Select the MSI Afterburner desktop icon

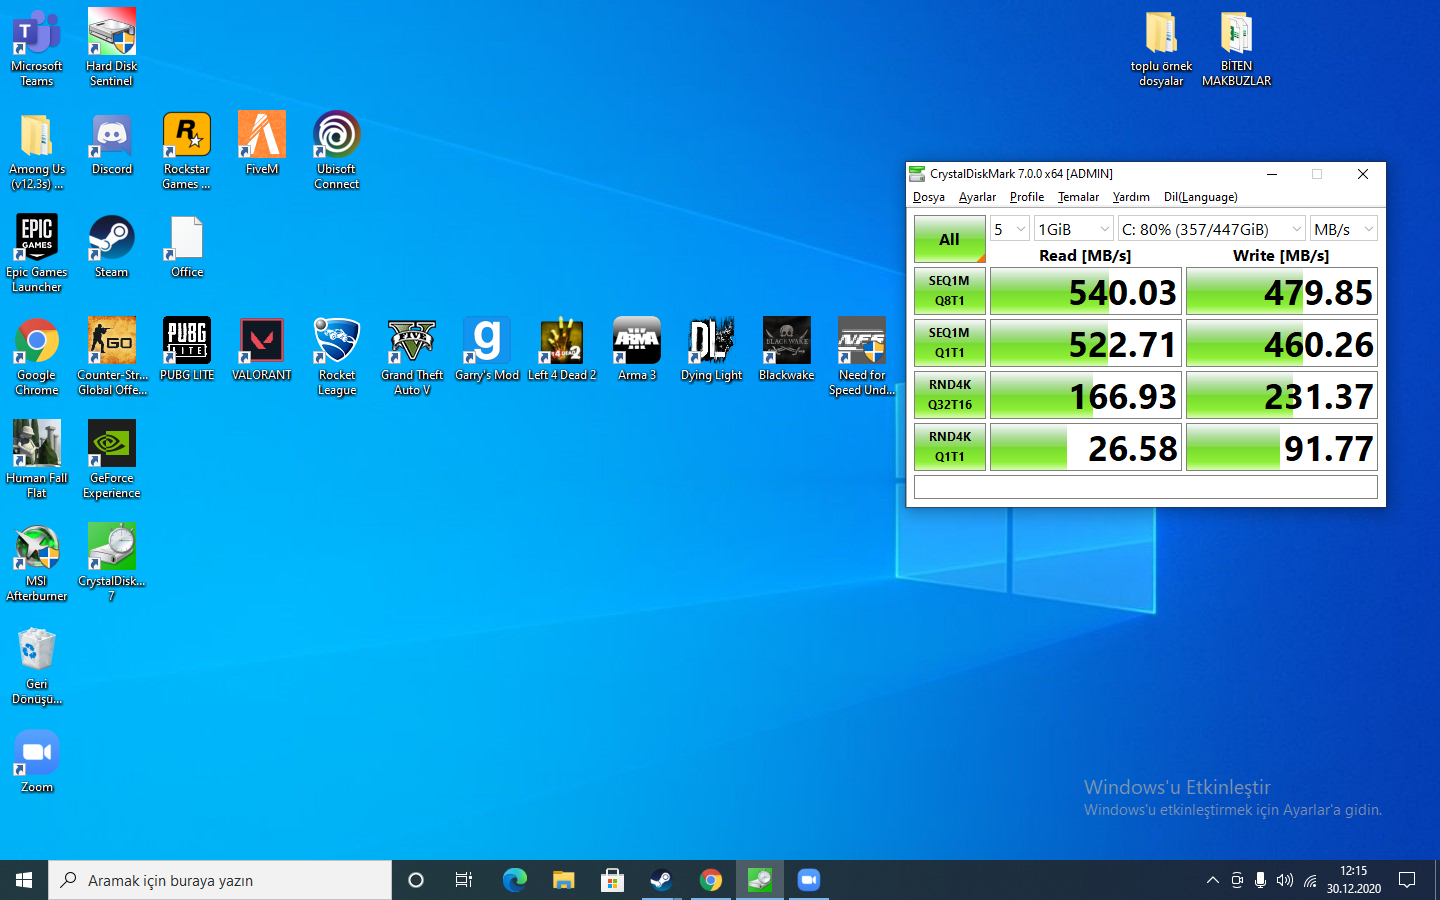37,562
